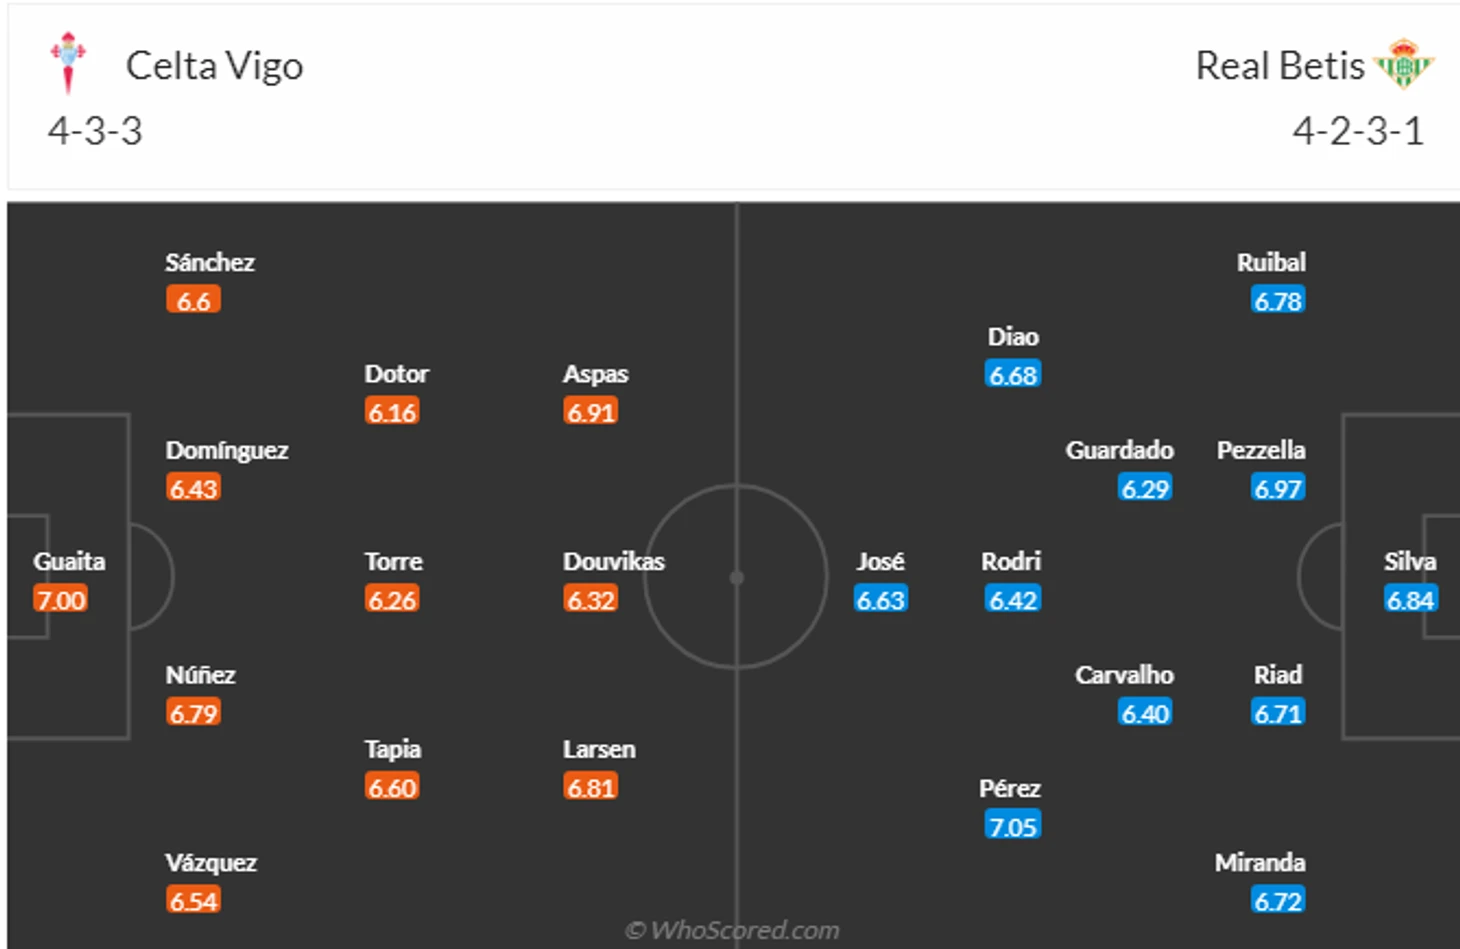Click the Real Betis club crest
The width and height of the screenshot is (1460, 949).
click(x=1404, y=64)
